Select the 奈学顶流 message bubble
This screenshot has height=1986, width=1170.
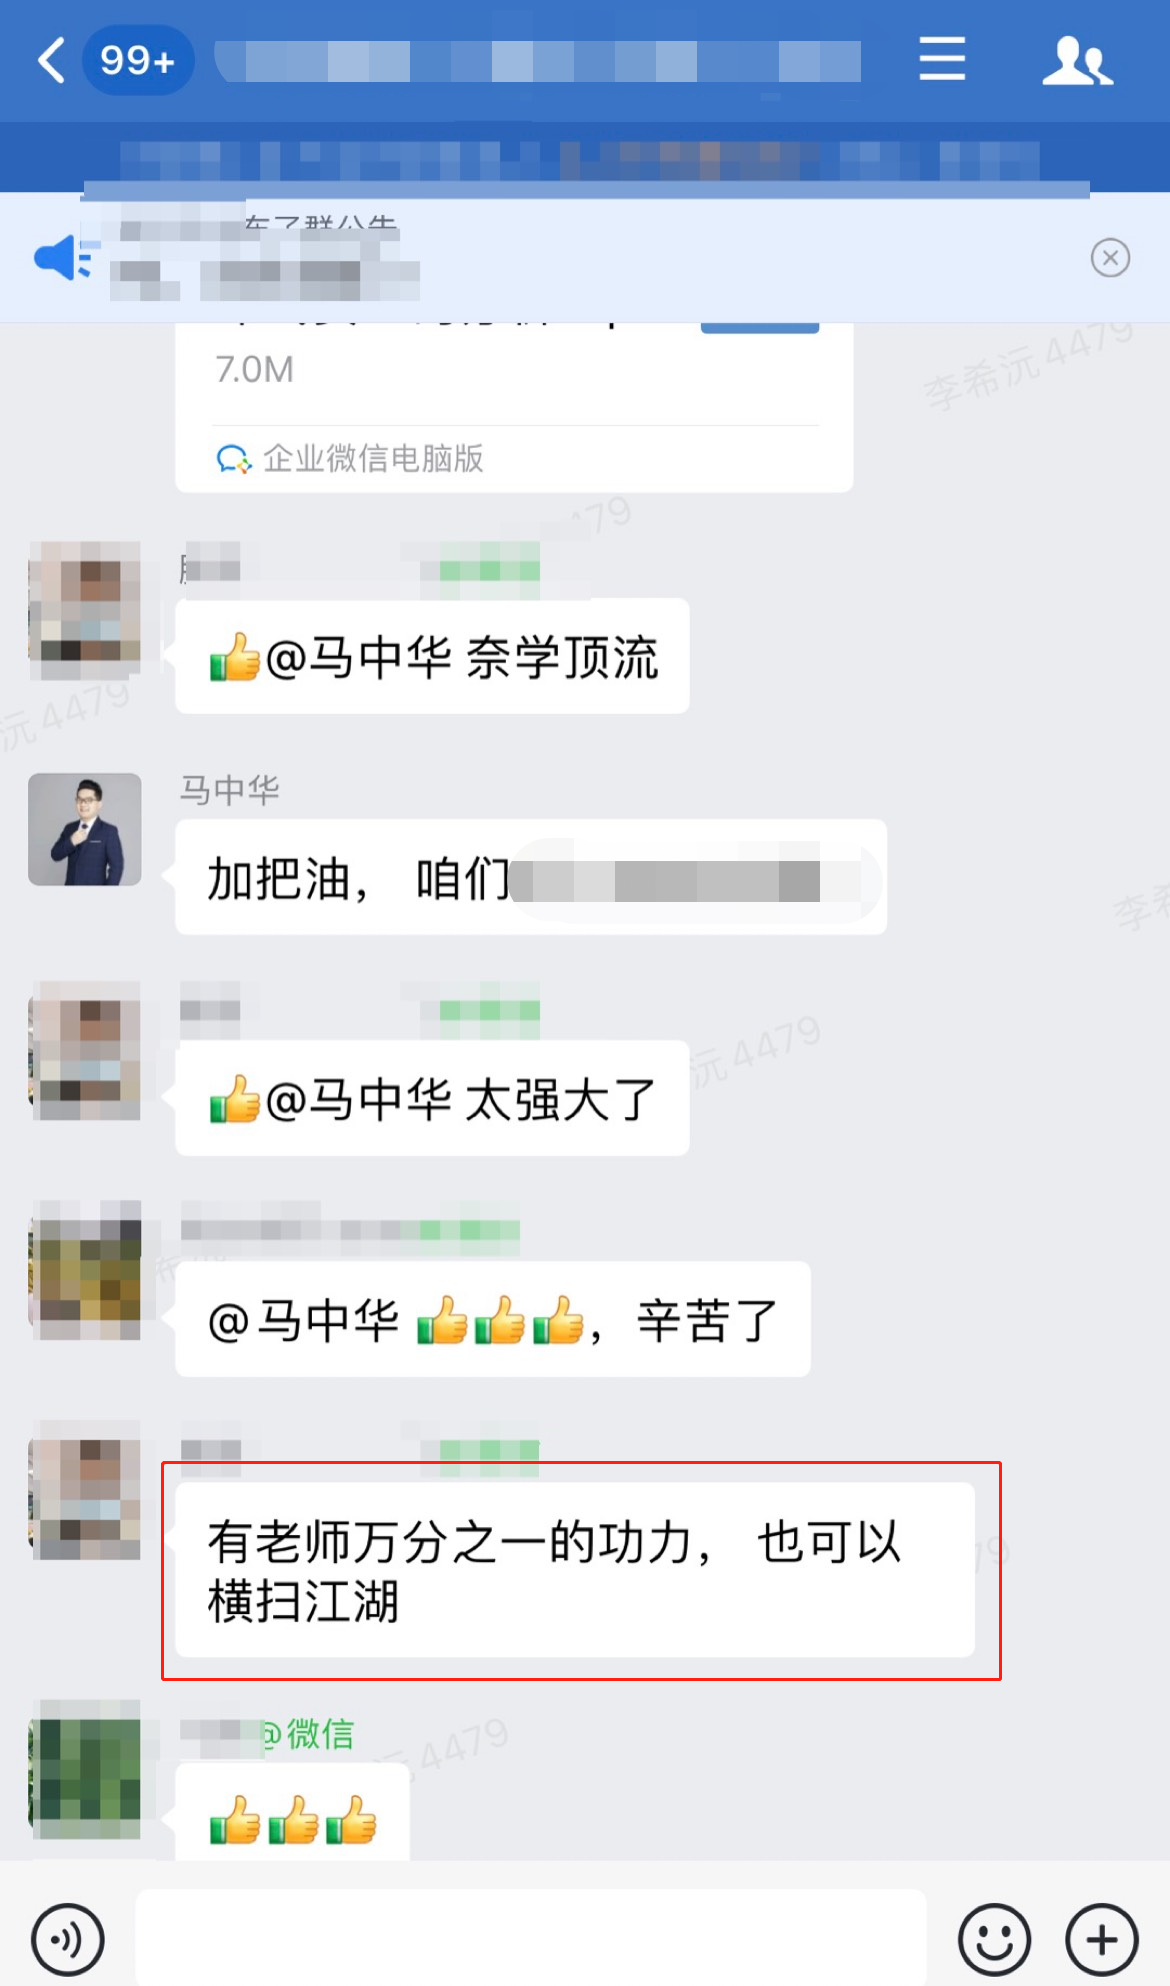(x=432, y=656)
